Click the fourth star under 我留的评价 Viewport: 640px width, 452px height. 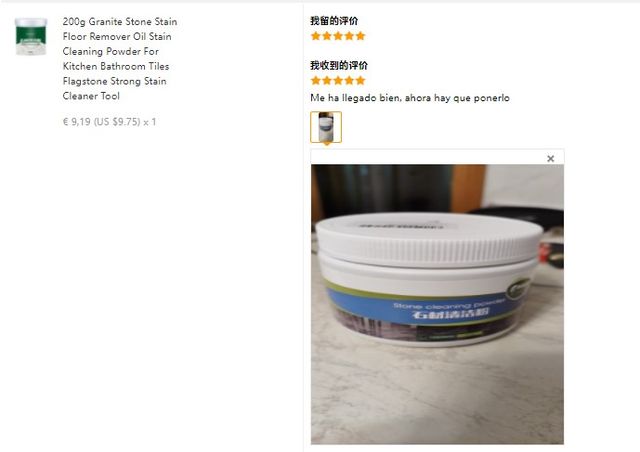pos(349,36)
